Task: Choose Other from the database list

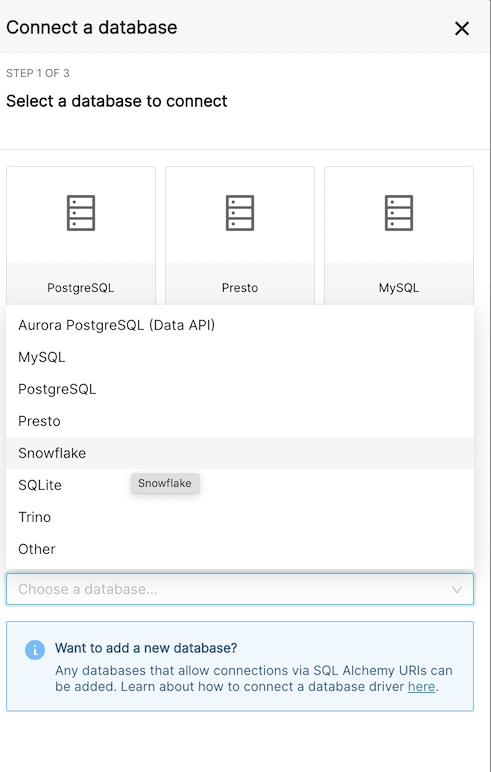Action: [x=240, y=549]
